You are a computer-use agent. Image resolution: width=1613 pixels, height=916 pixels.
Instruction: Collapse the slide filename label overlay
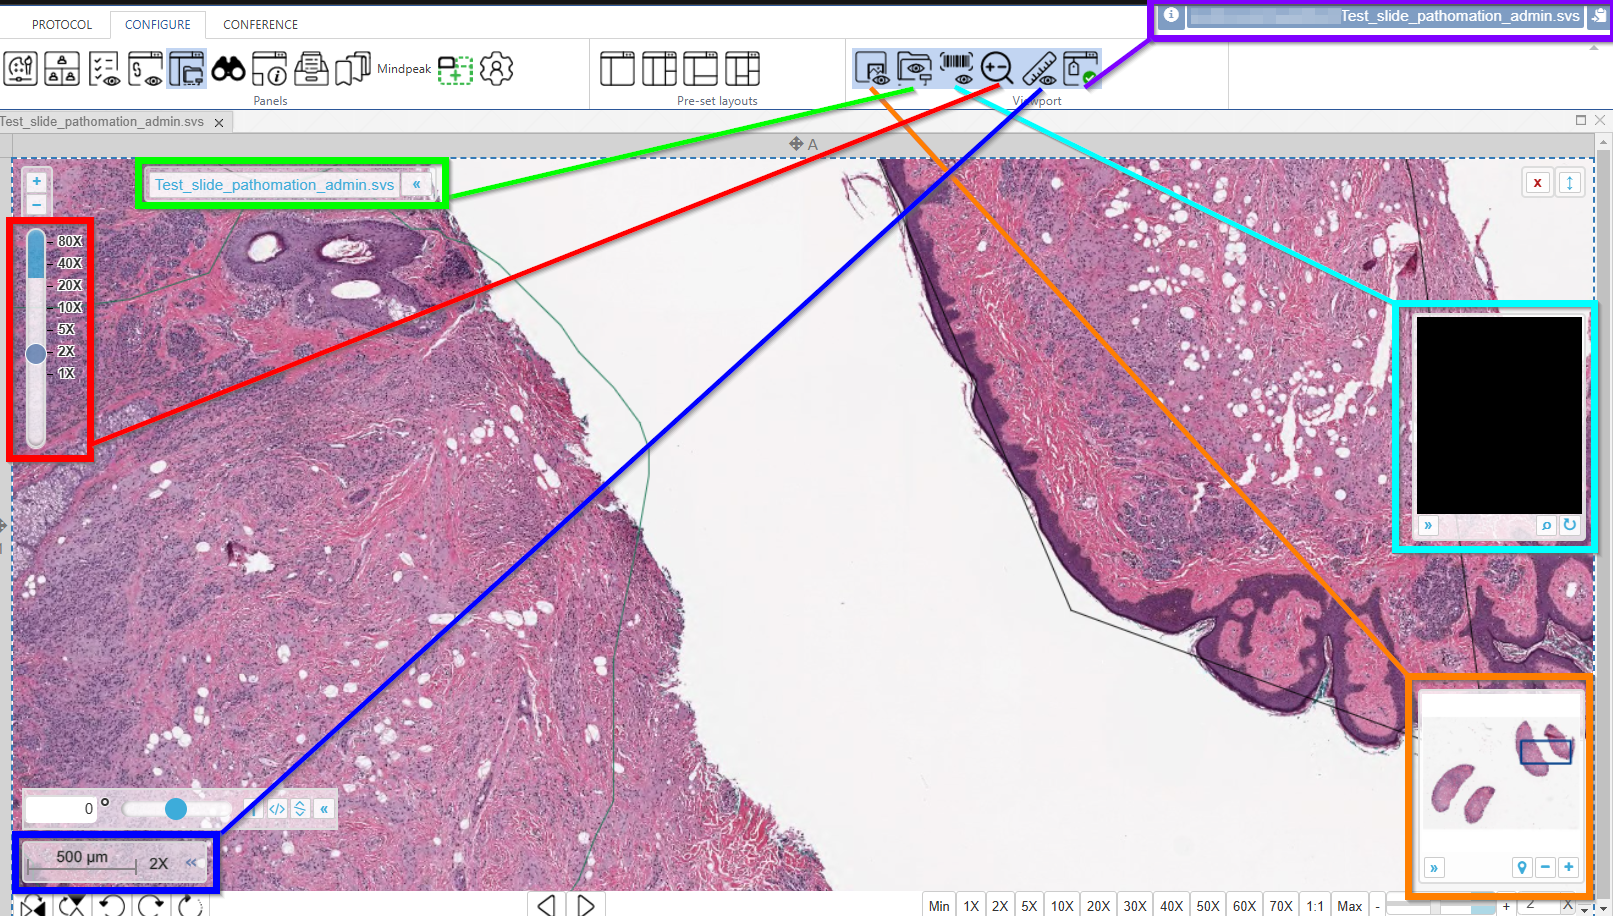pyautogui.click(x=416, y=184)
